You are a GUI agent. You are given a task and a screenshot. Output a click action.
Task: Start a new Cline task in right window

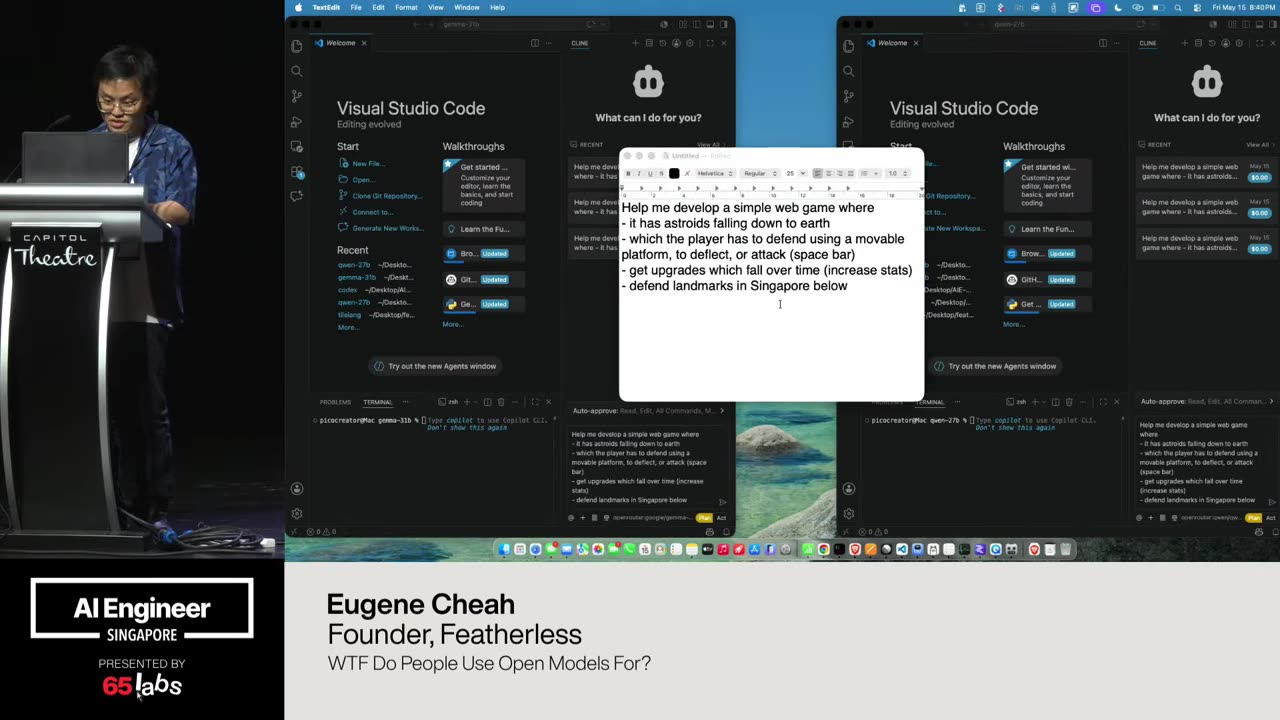(1184, 43)
